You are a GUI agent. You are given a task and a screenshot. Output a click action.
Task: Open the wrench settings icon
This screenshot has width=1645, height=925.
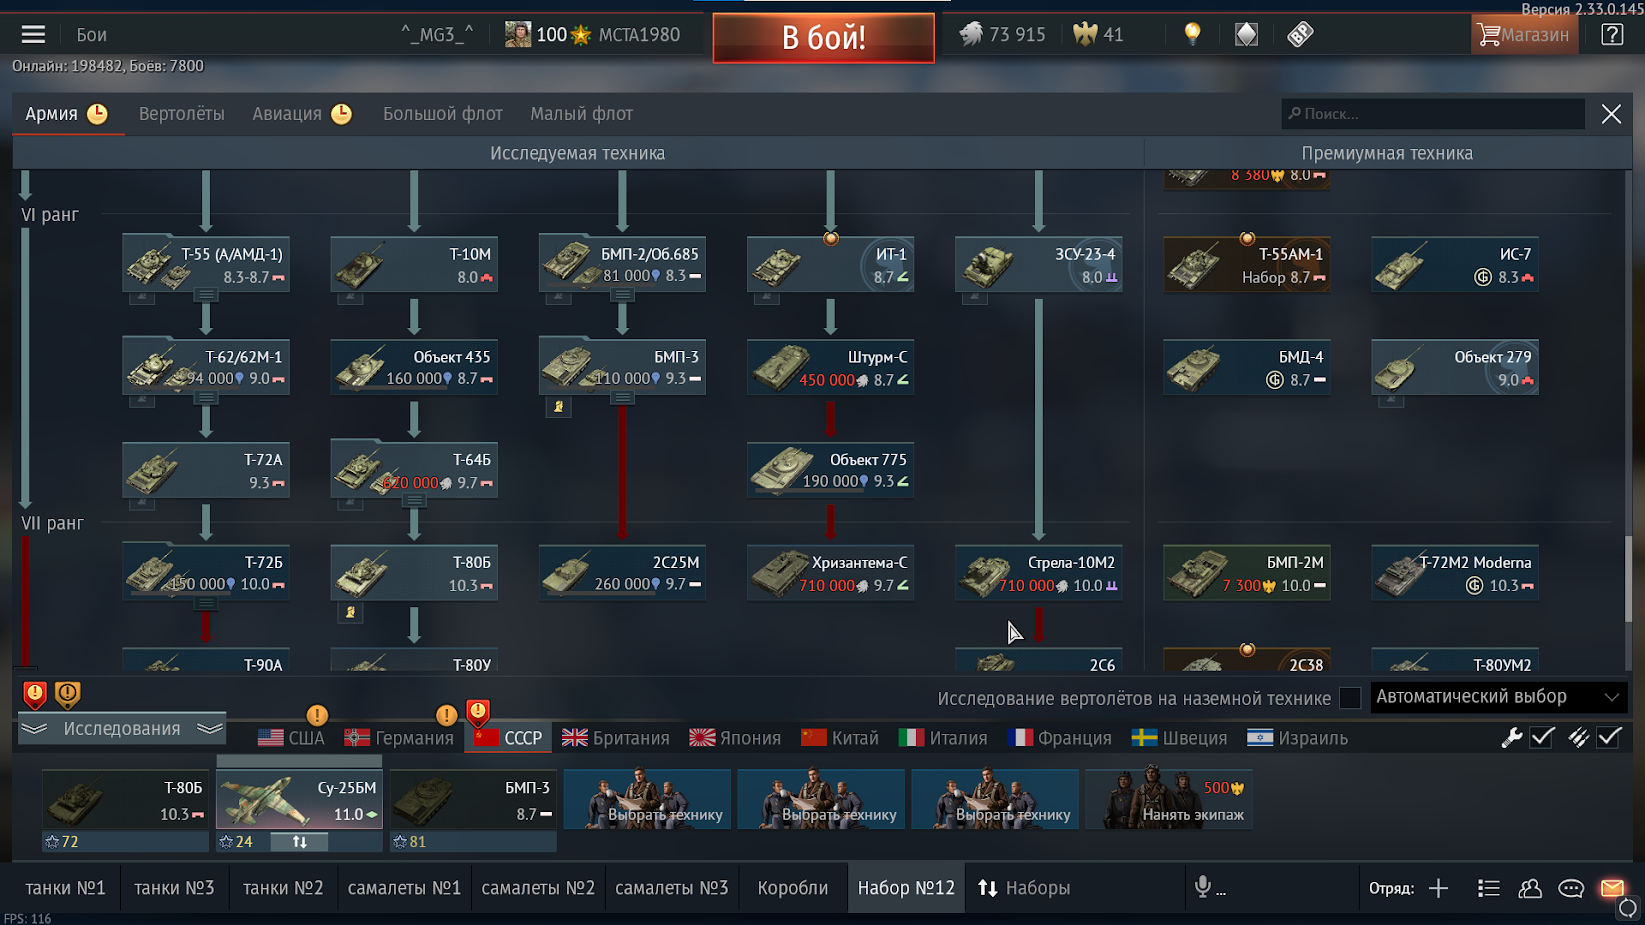click(1511, 738)
